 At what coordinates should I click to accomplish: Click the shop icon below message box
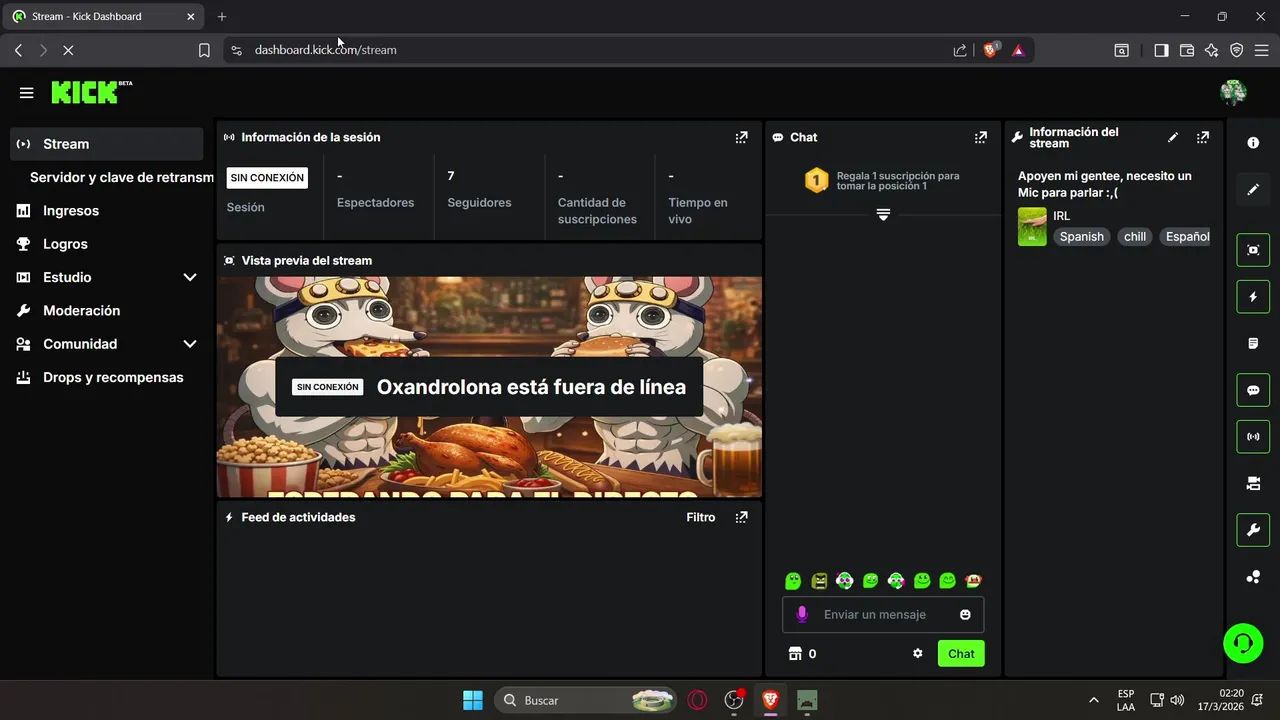(x=796, y=653)
